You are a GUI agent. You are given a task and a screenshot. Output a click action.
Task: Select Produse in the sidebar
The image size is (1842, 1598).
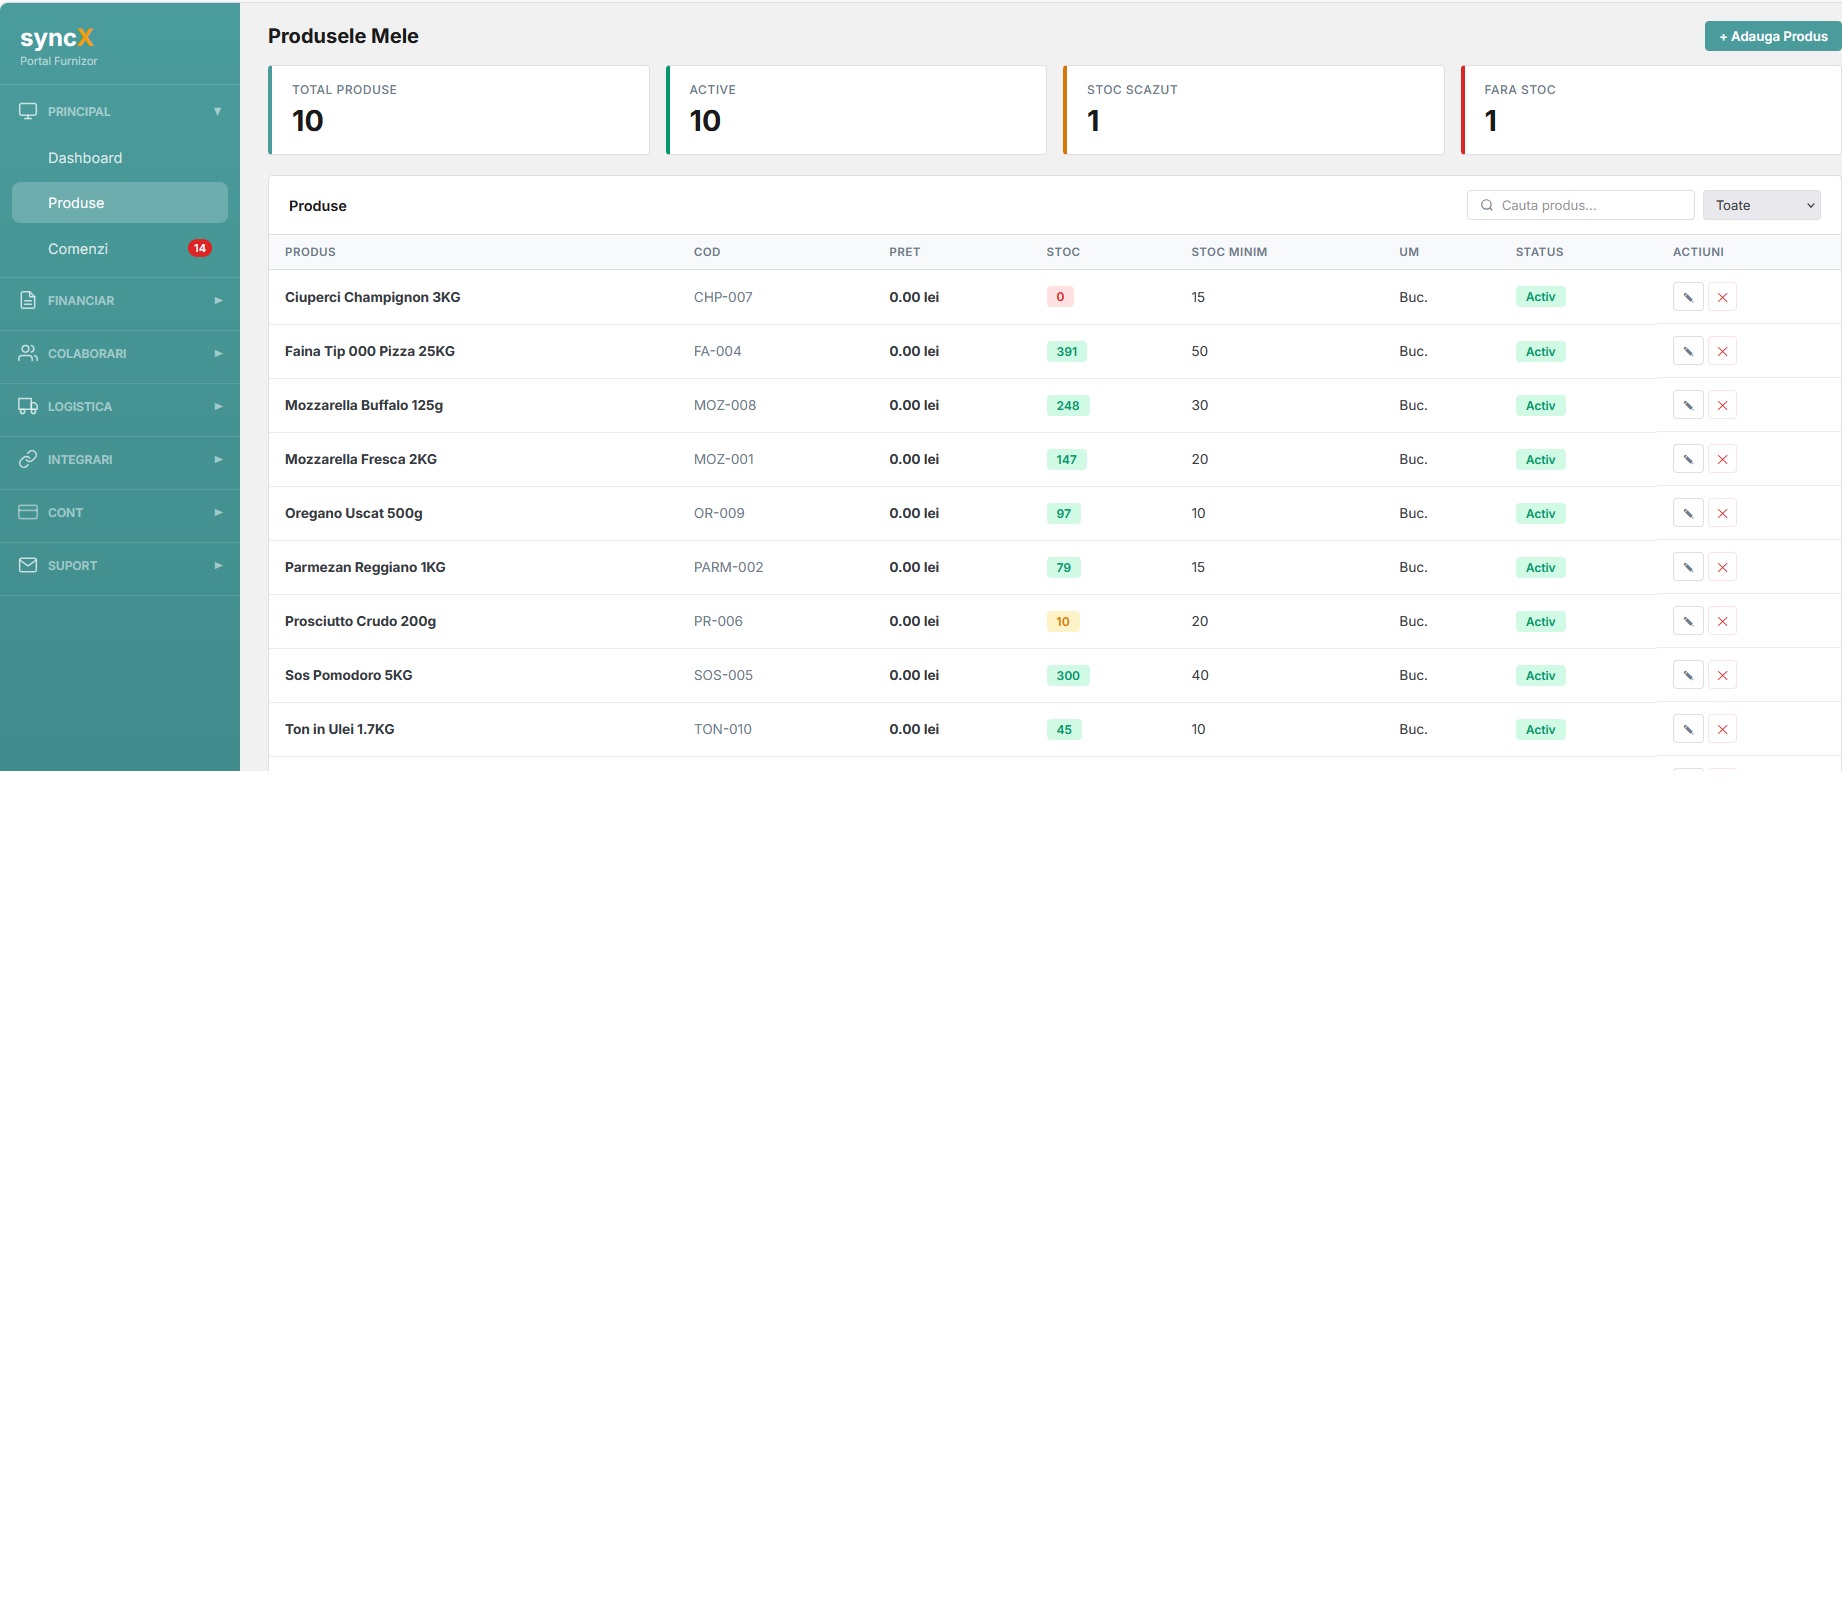click(x=120, y=203)
